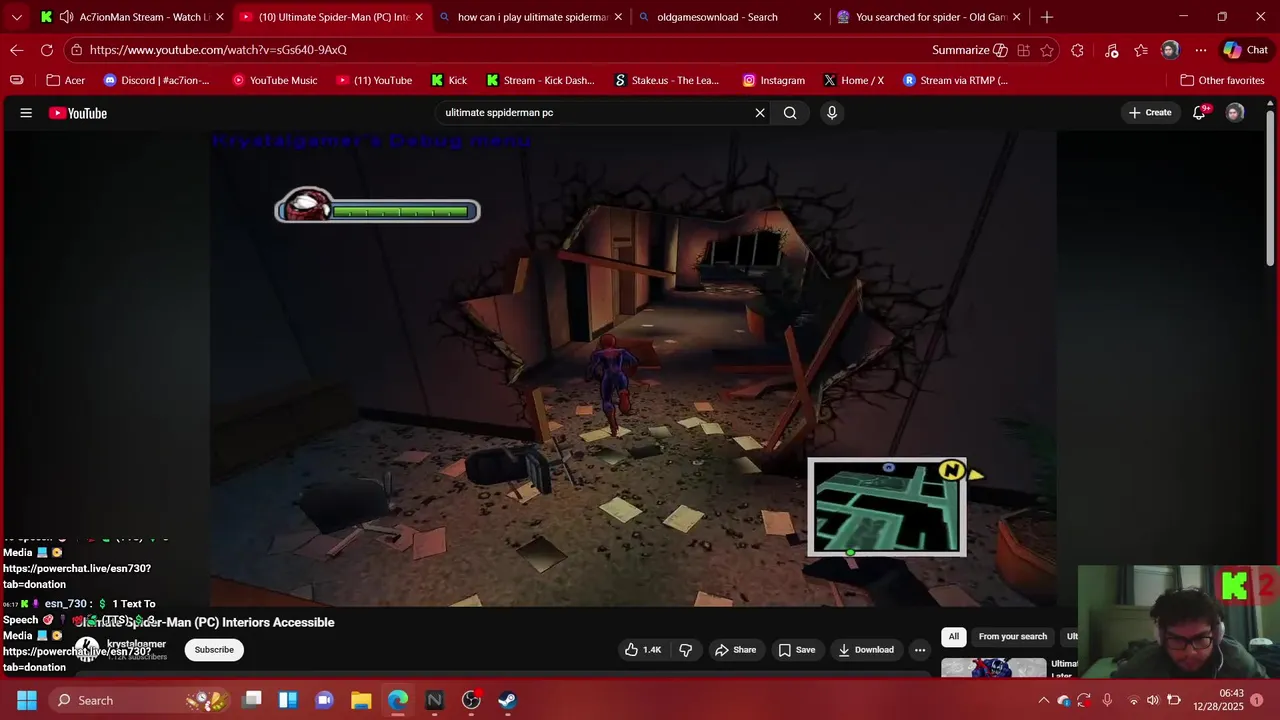Dislike the video with thumbs down
Screen dimensions: 1280x720
tap(686, 650)
